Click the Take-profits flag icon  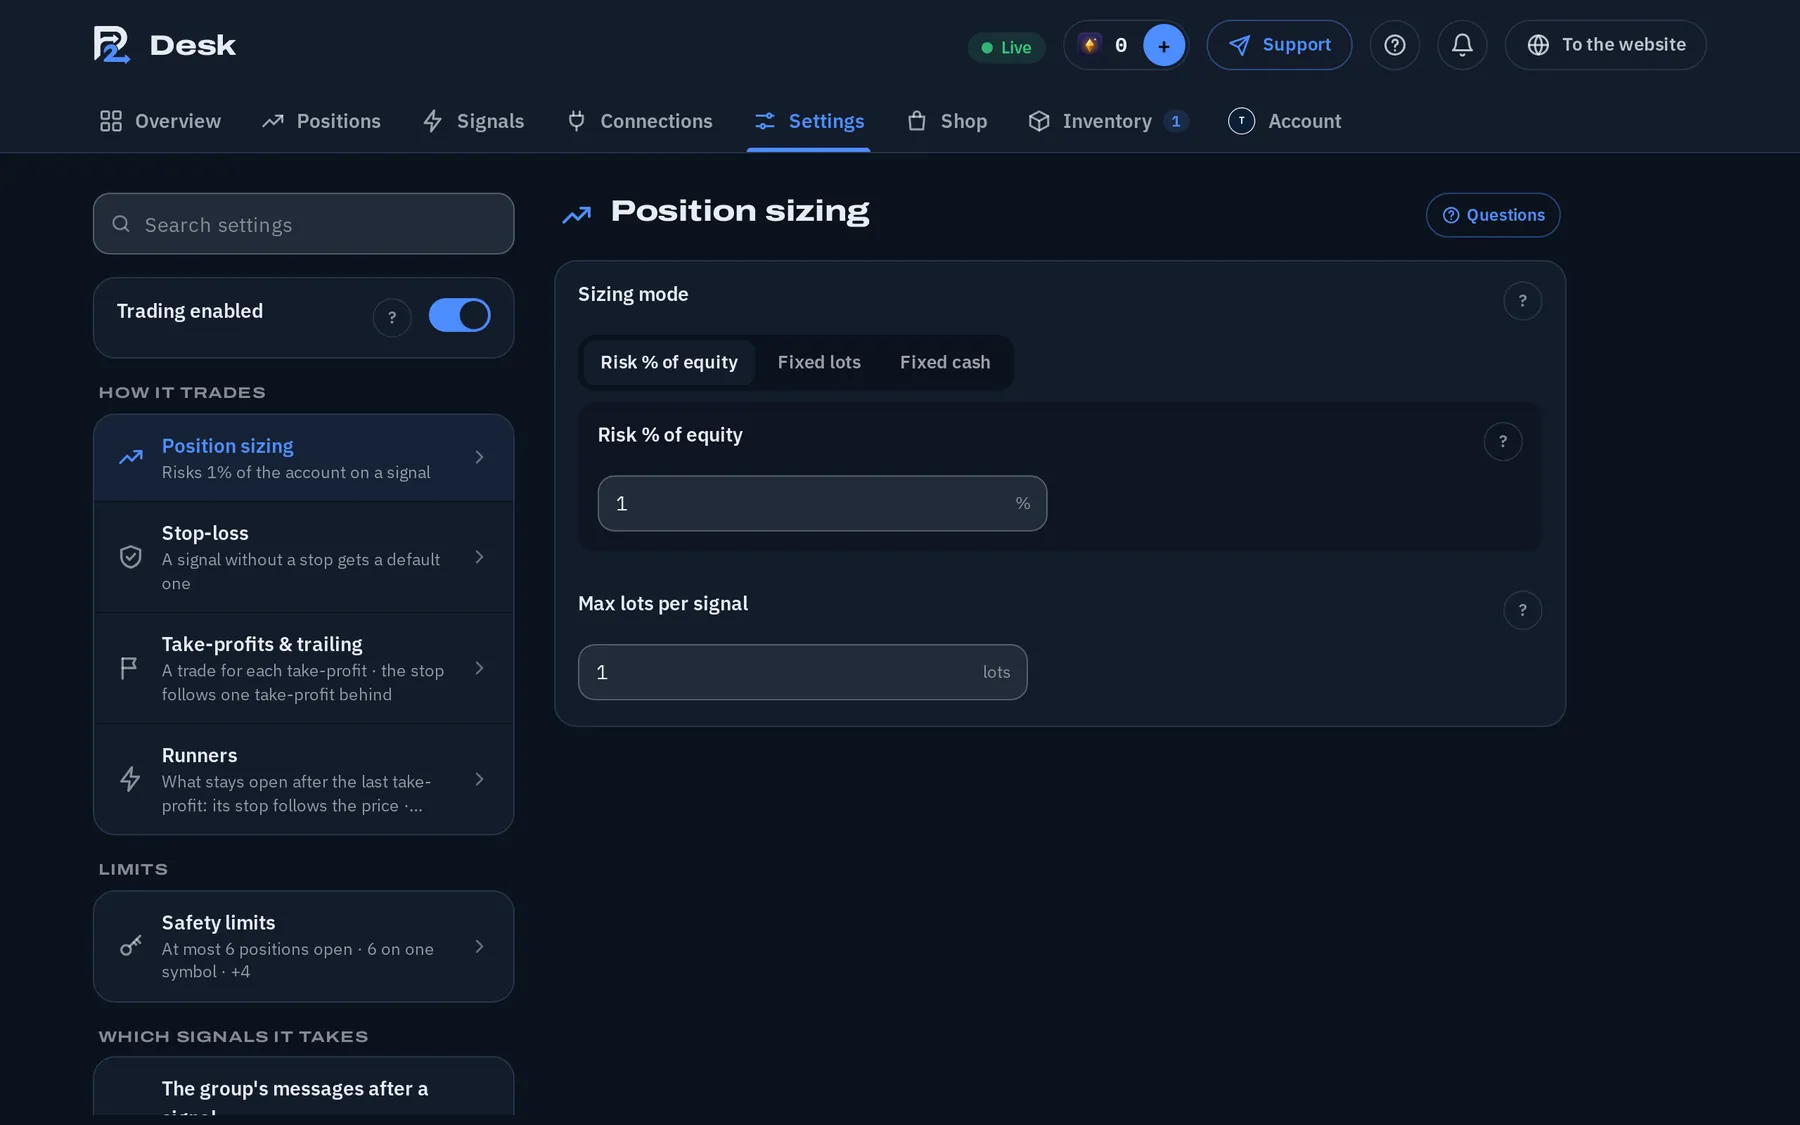(x=129, y=668)
